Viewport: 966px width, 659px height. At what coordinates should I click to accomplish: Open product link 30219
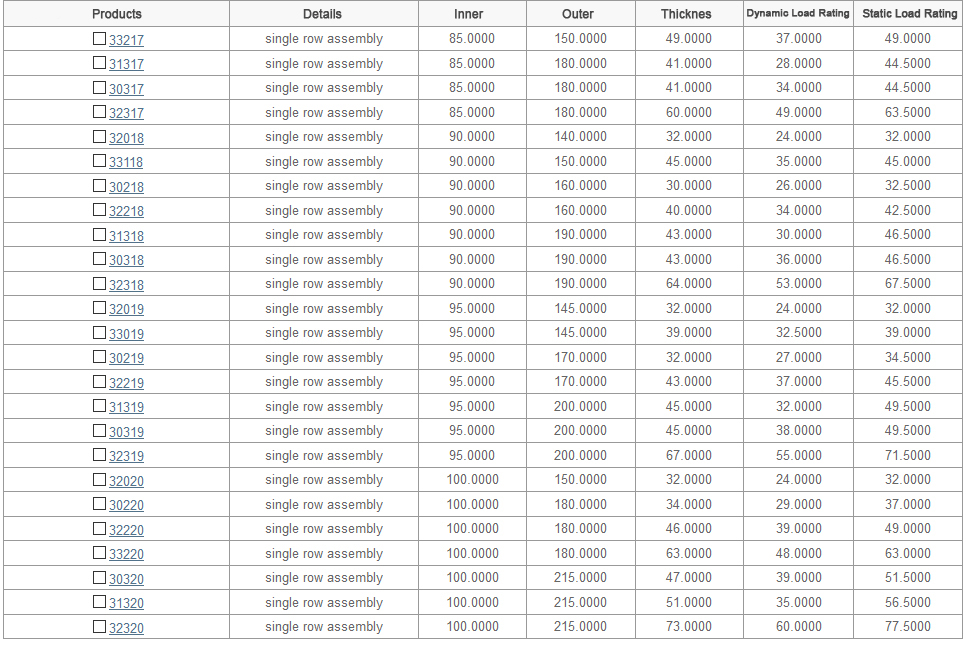click(x=126, y=359)
